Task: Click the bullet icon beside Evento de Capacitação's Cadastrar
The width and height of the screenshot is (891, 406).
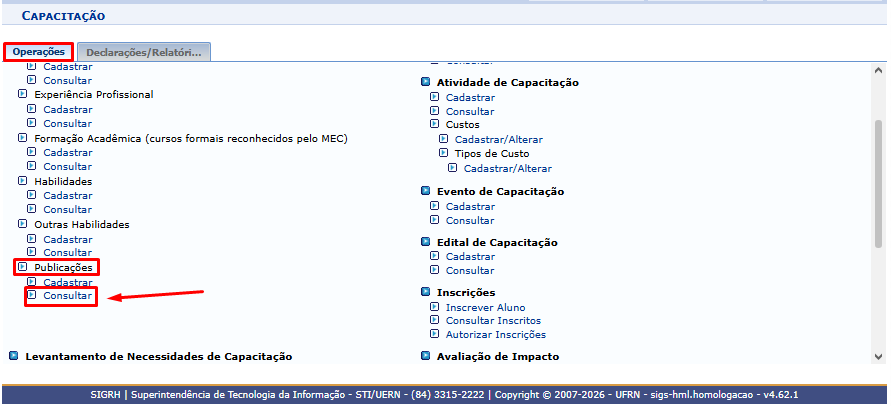Action: [434, 205]
